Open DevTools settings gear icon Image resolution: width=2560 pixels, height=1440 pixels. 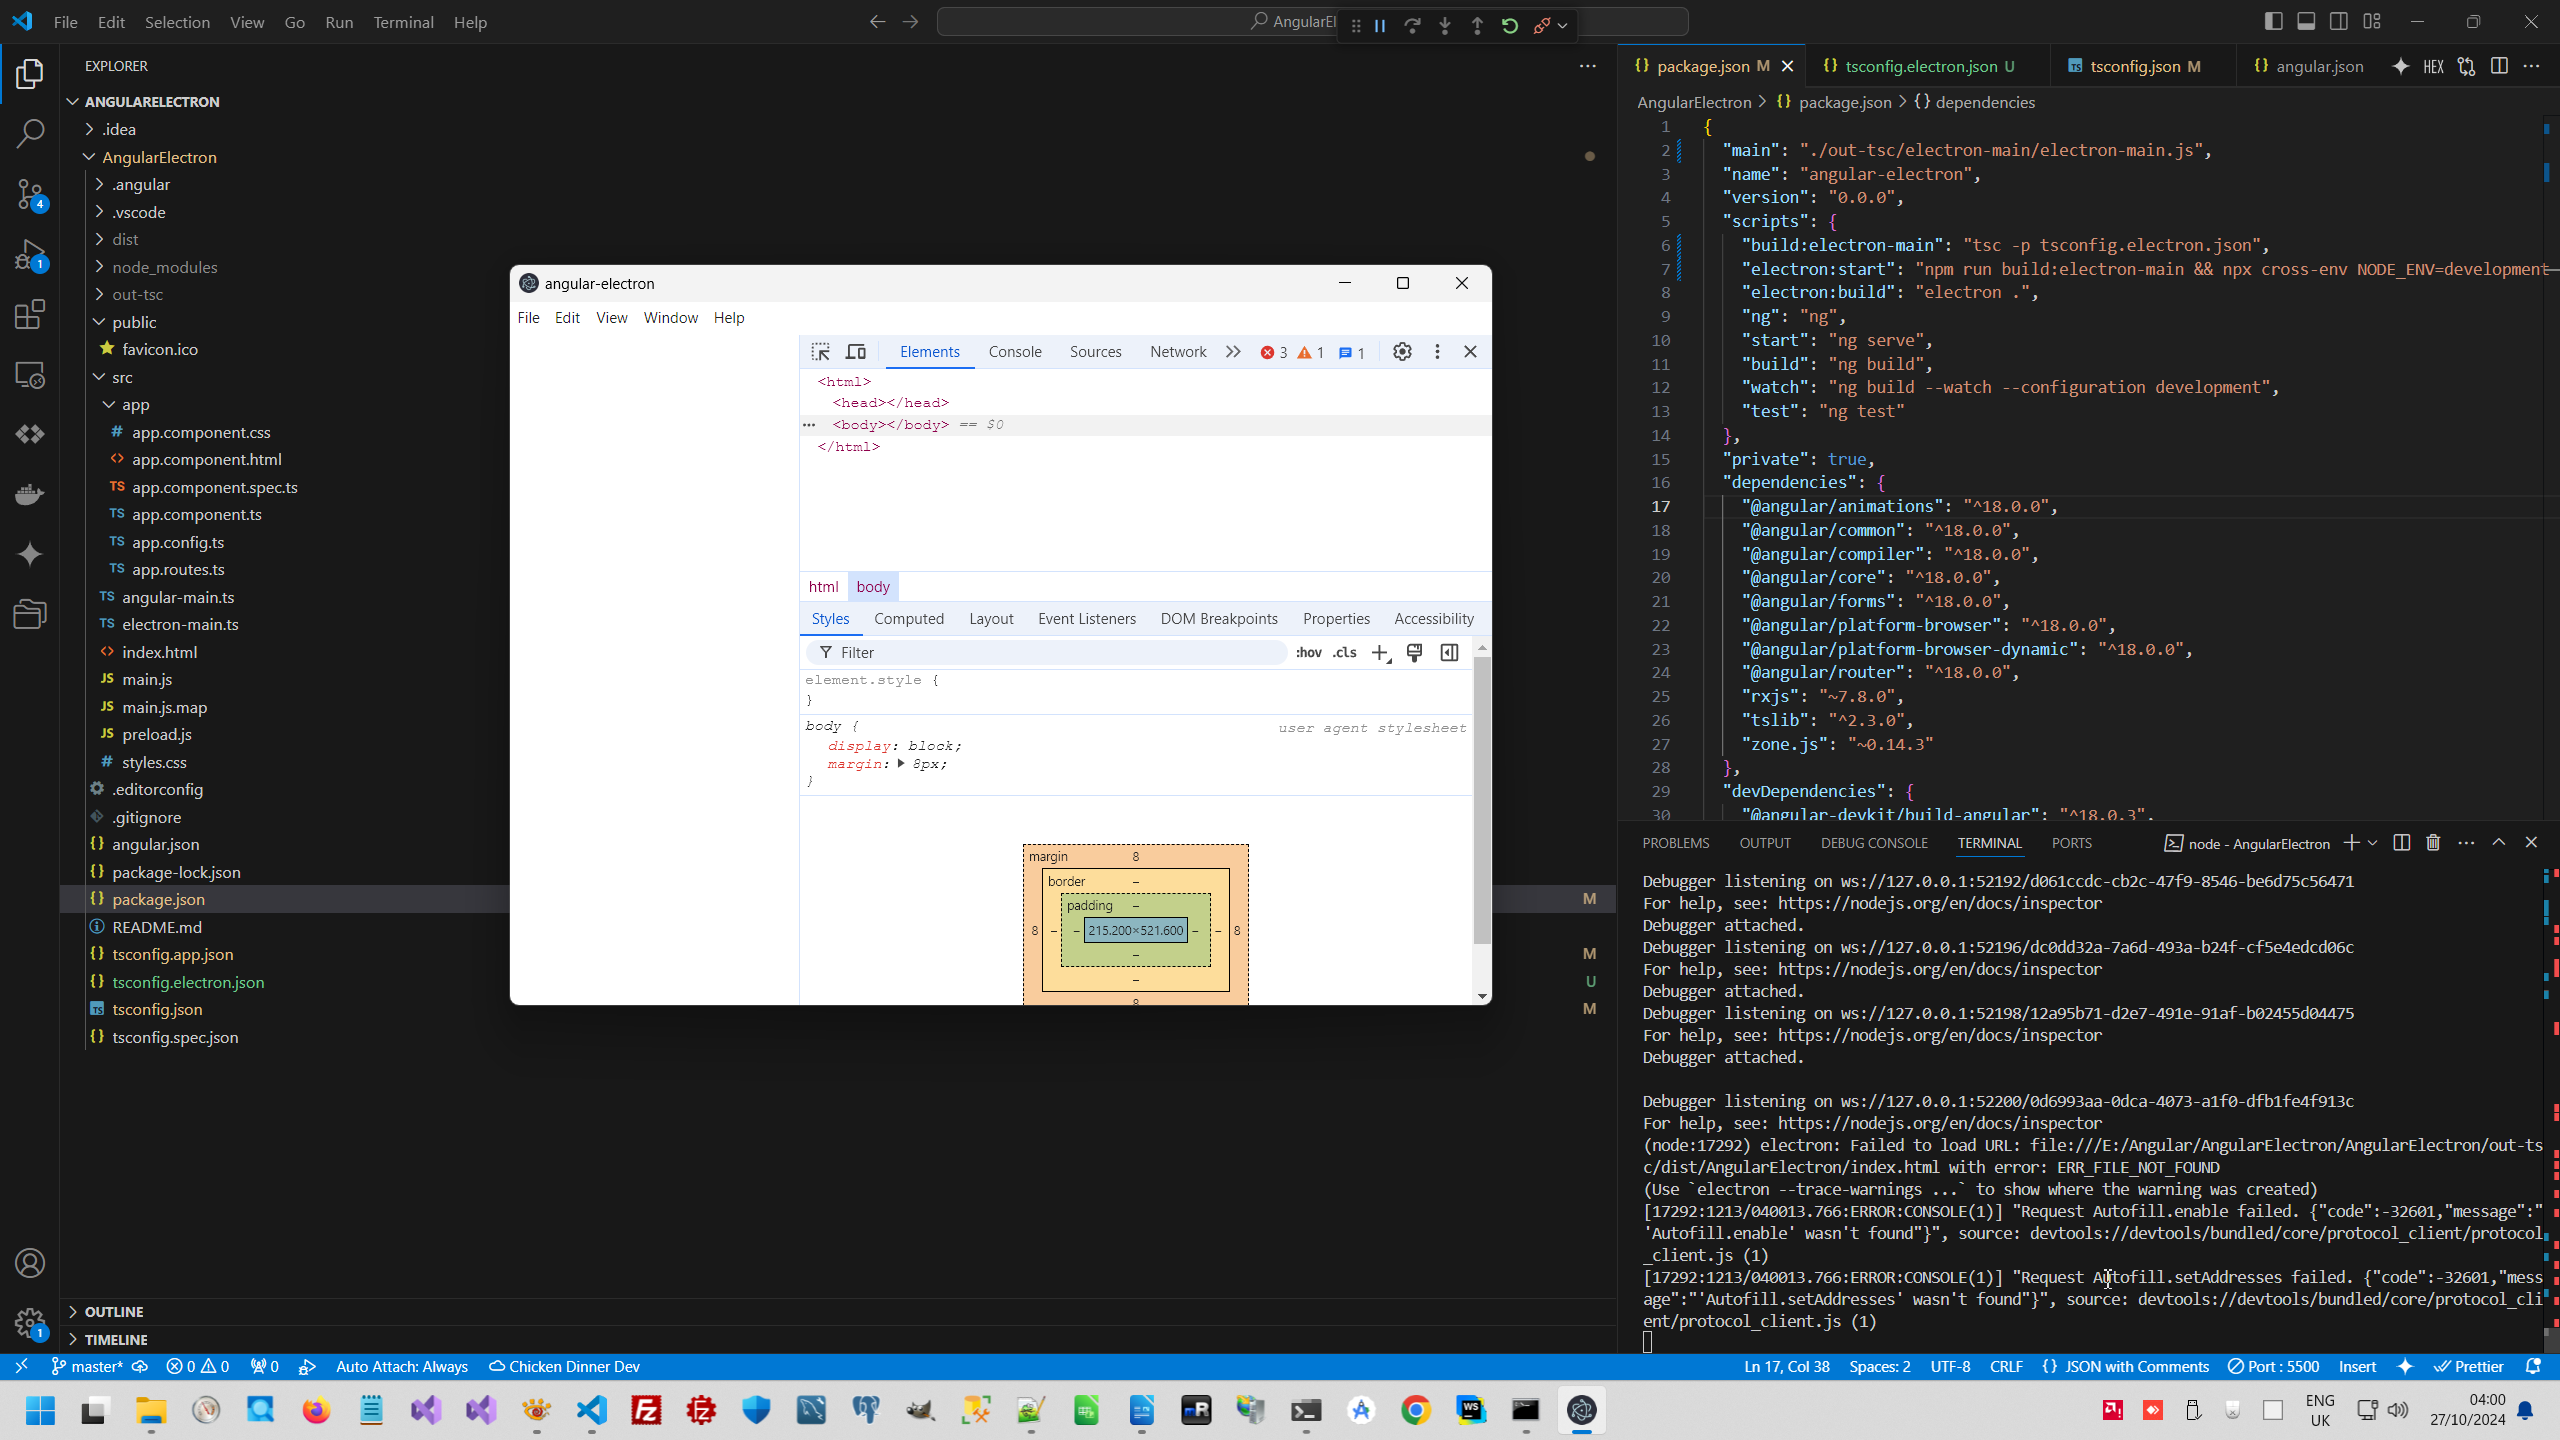coord(1402,352)
